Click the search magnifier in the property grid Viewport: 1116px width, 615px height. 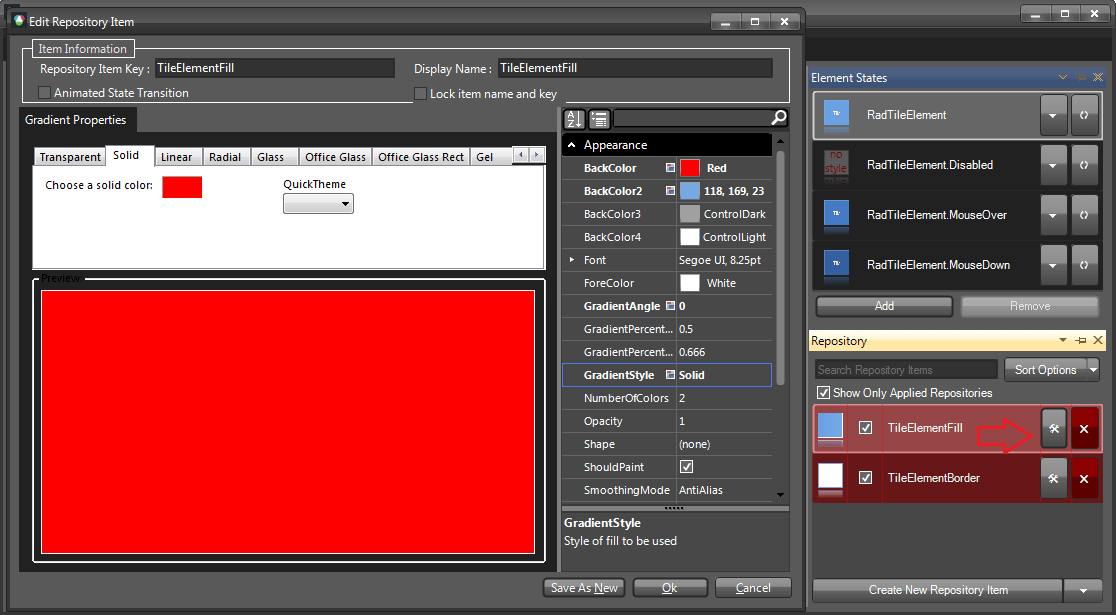pos(778,117)
